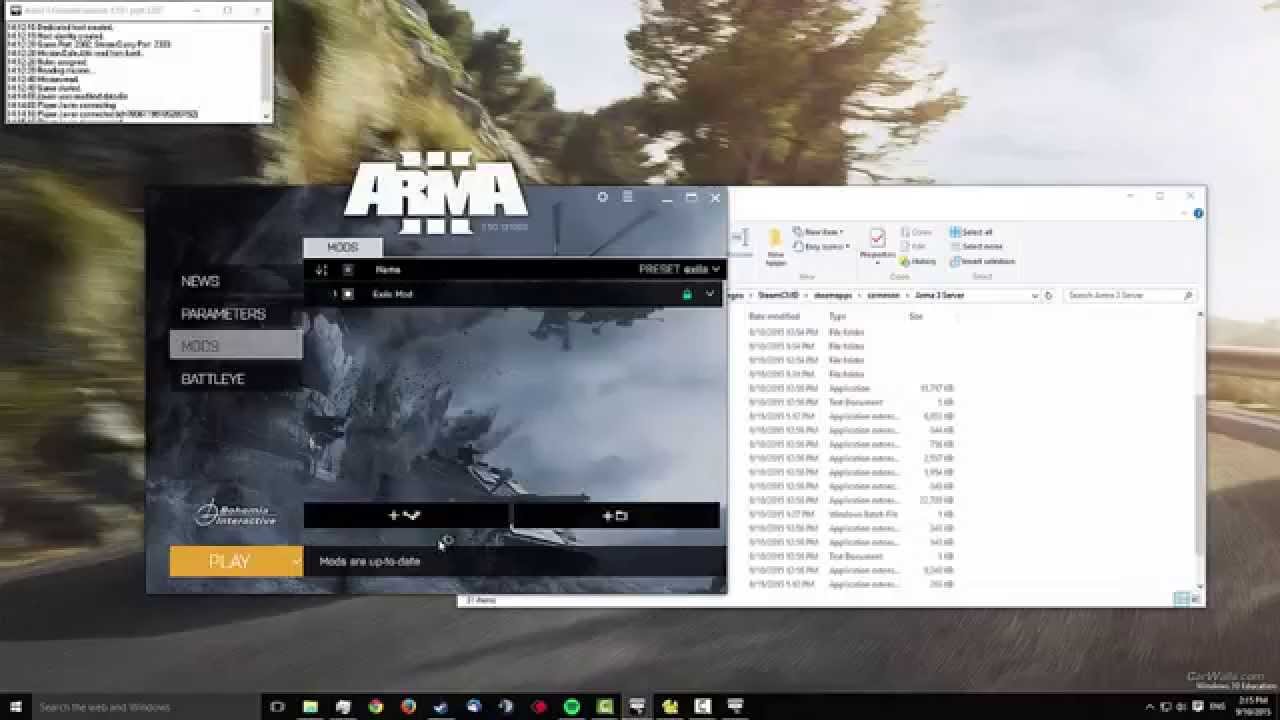Open the Windows Start button
This screenshot has height=720, width=1280.
16,707
